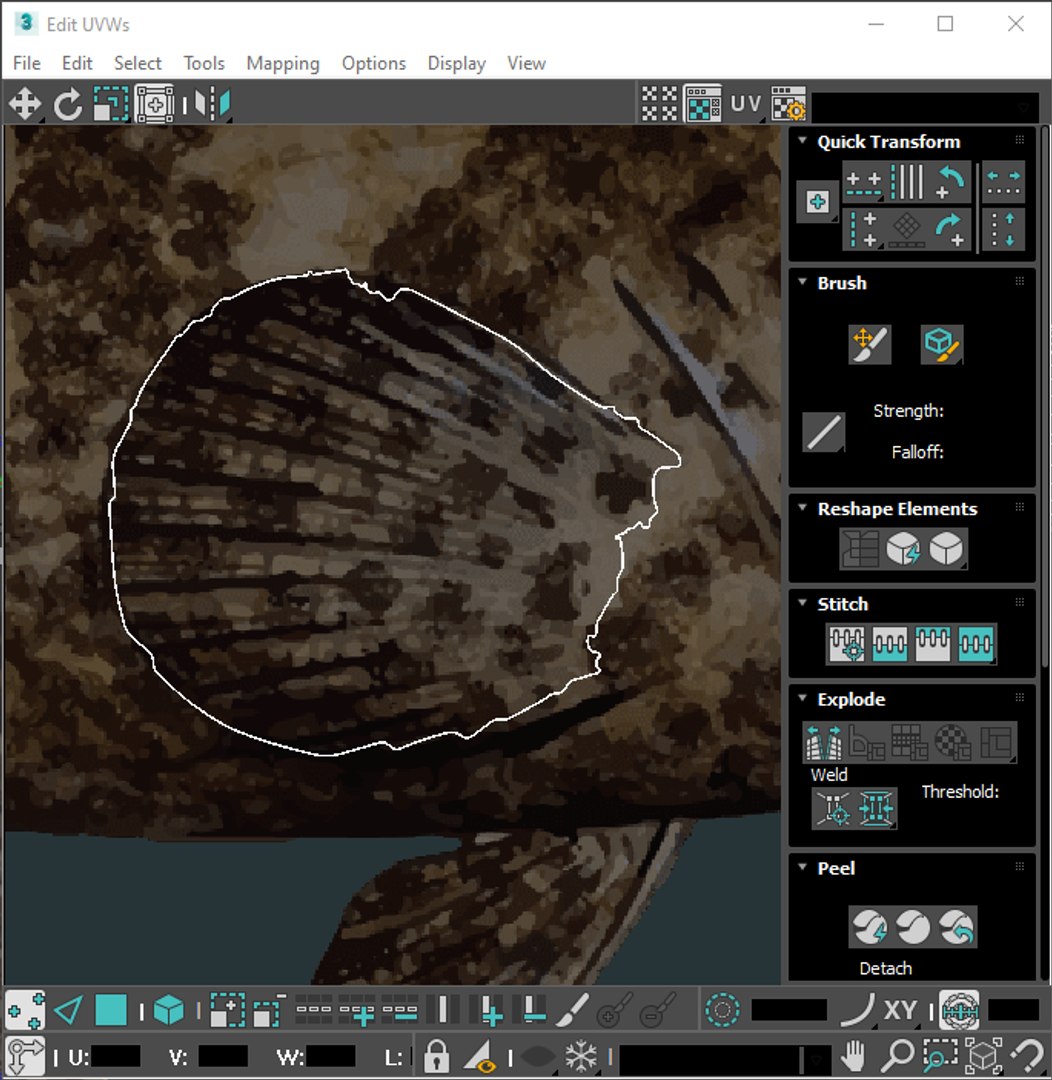Click Rotate 90 clockwise around pivot
Image resolution: width=1052 pixels, height=1080 pixels.
[x=949, y=229]
